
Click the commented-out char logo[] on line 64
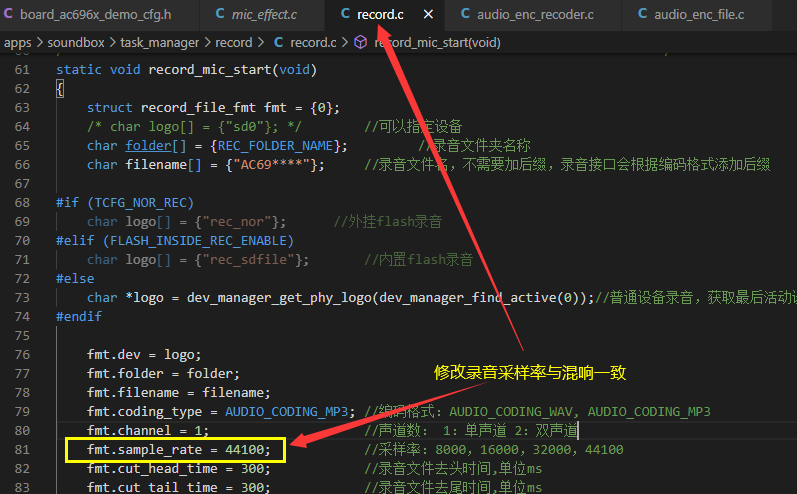click(194, 127)
